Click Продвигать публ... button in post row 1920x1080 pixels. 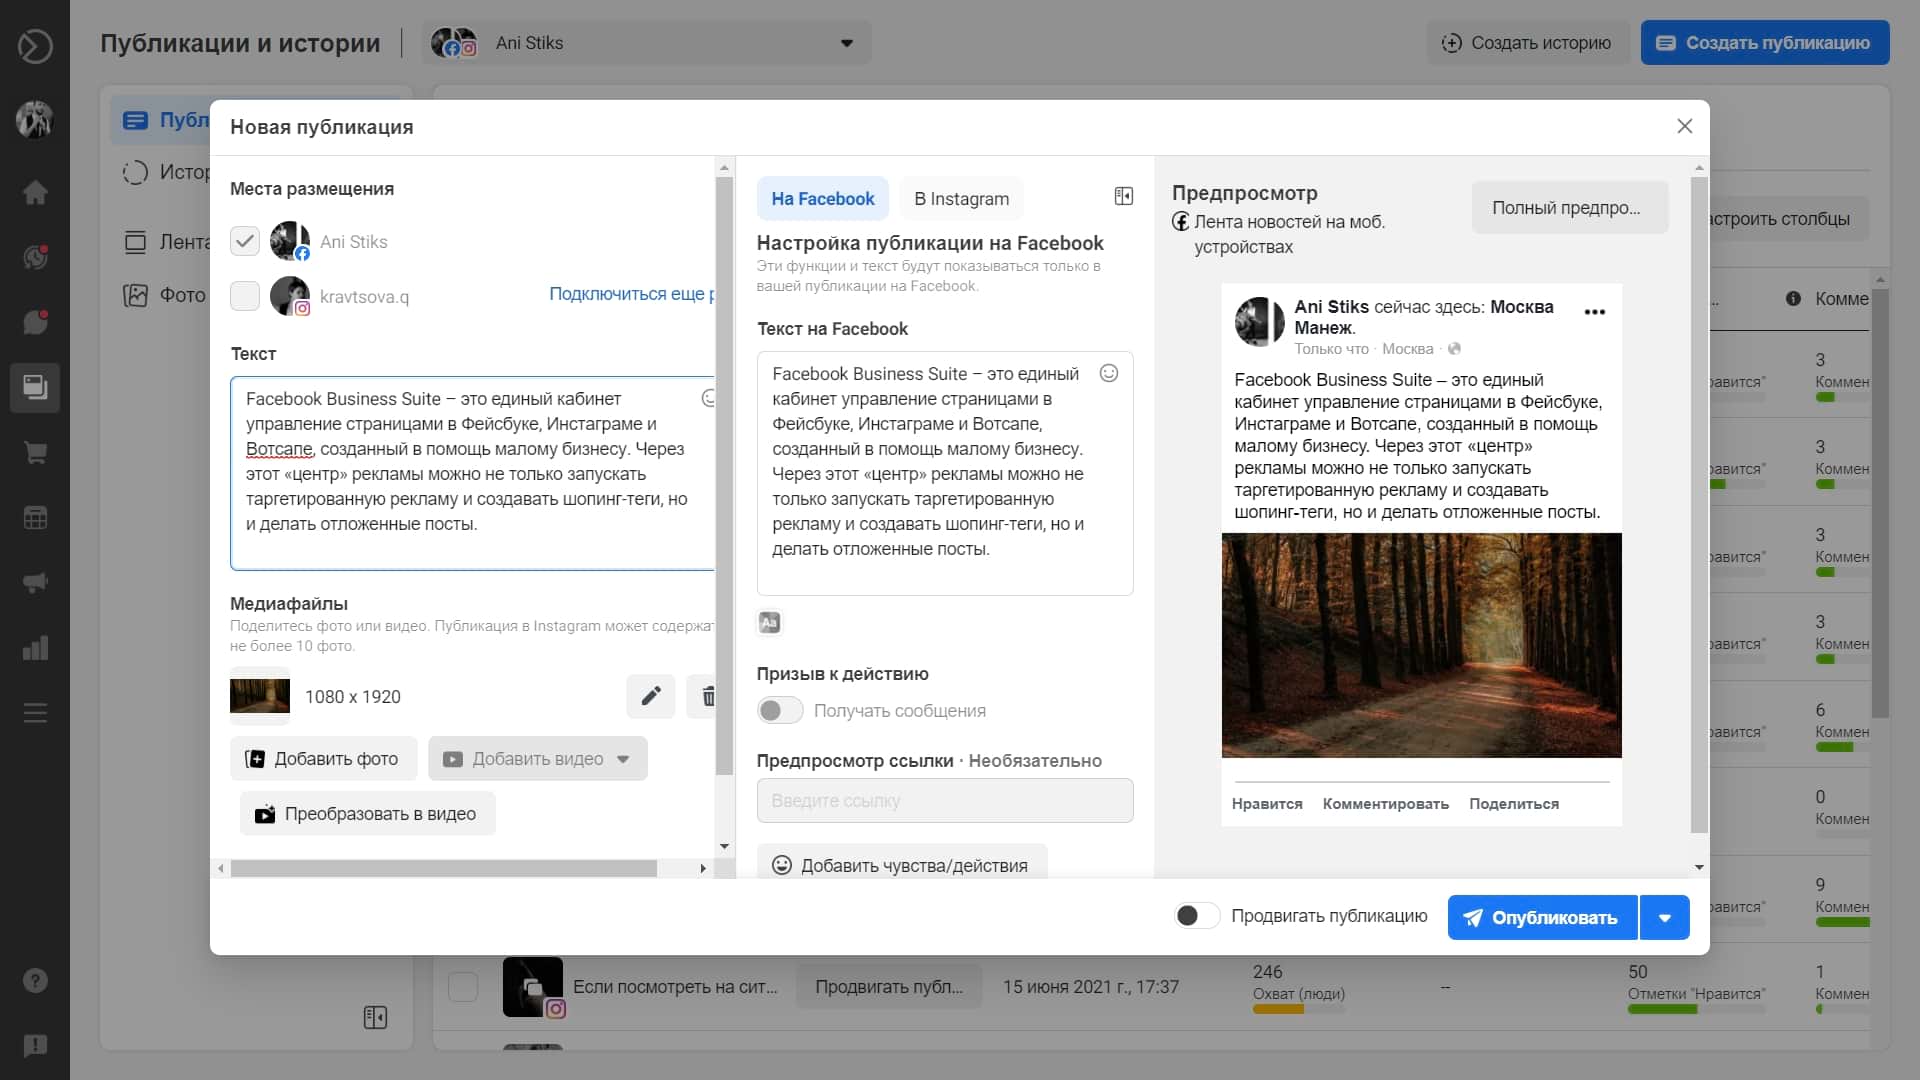point(888,987)
